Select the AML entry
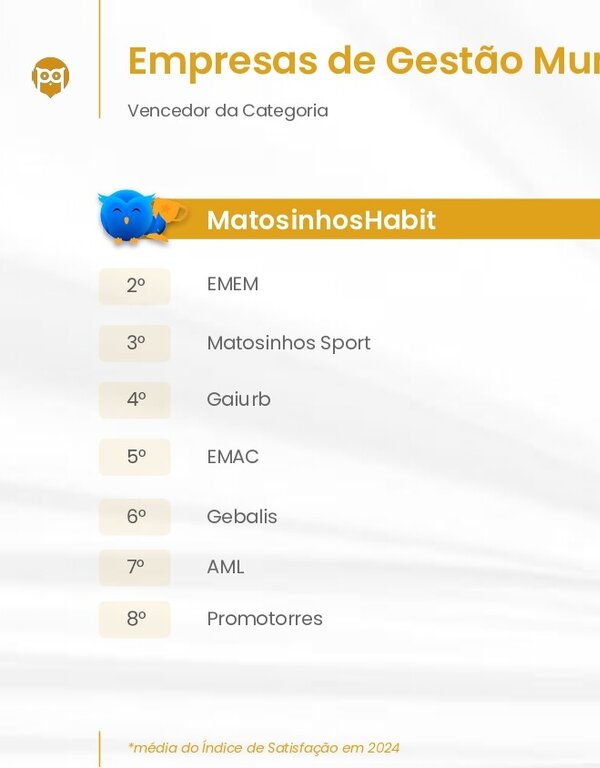Viewport: 600px width, 768px height. [x=225, y=567]
